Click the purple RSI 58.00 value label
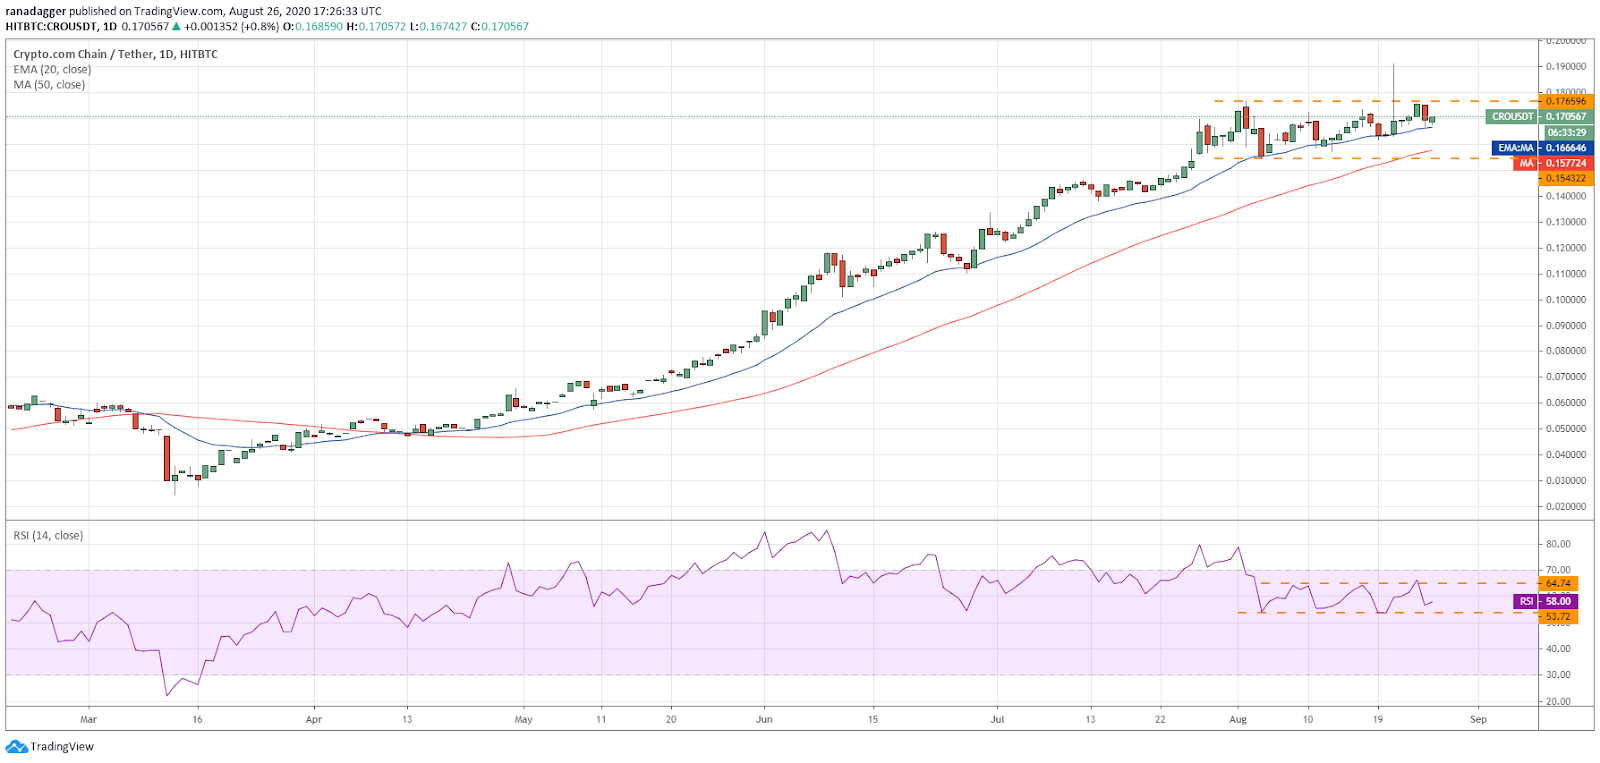Viewport: 1600px width, 763px height. pos(1545,601)
